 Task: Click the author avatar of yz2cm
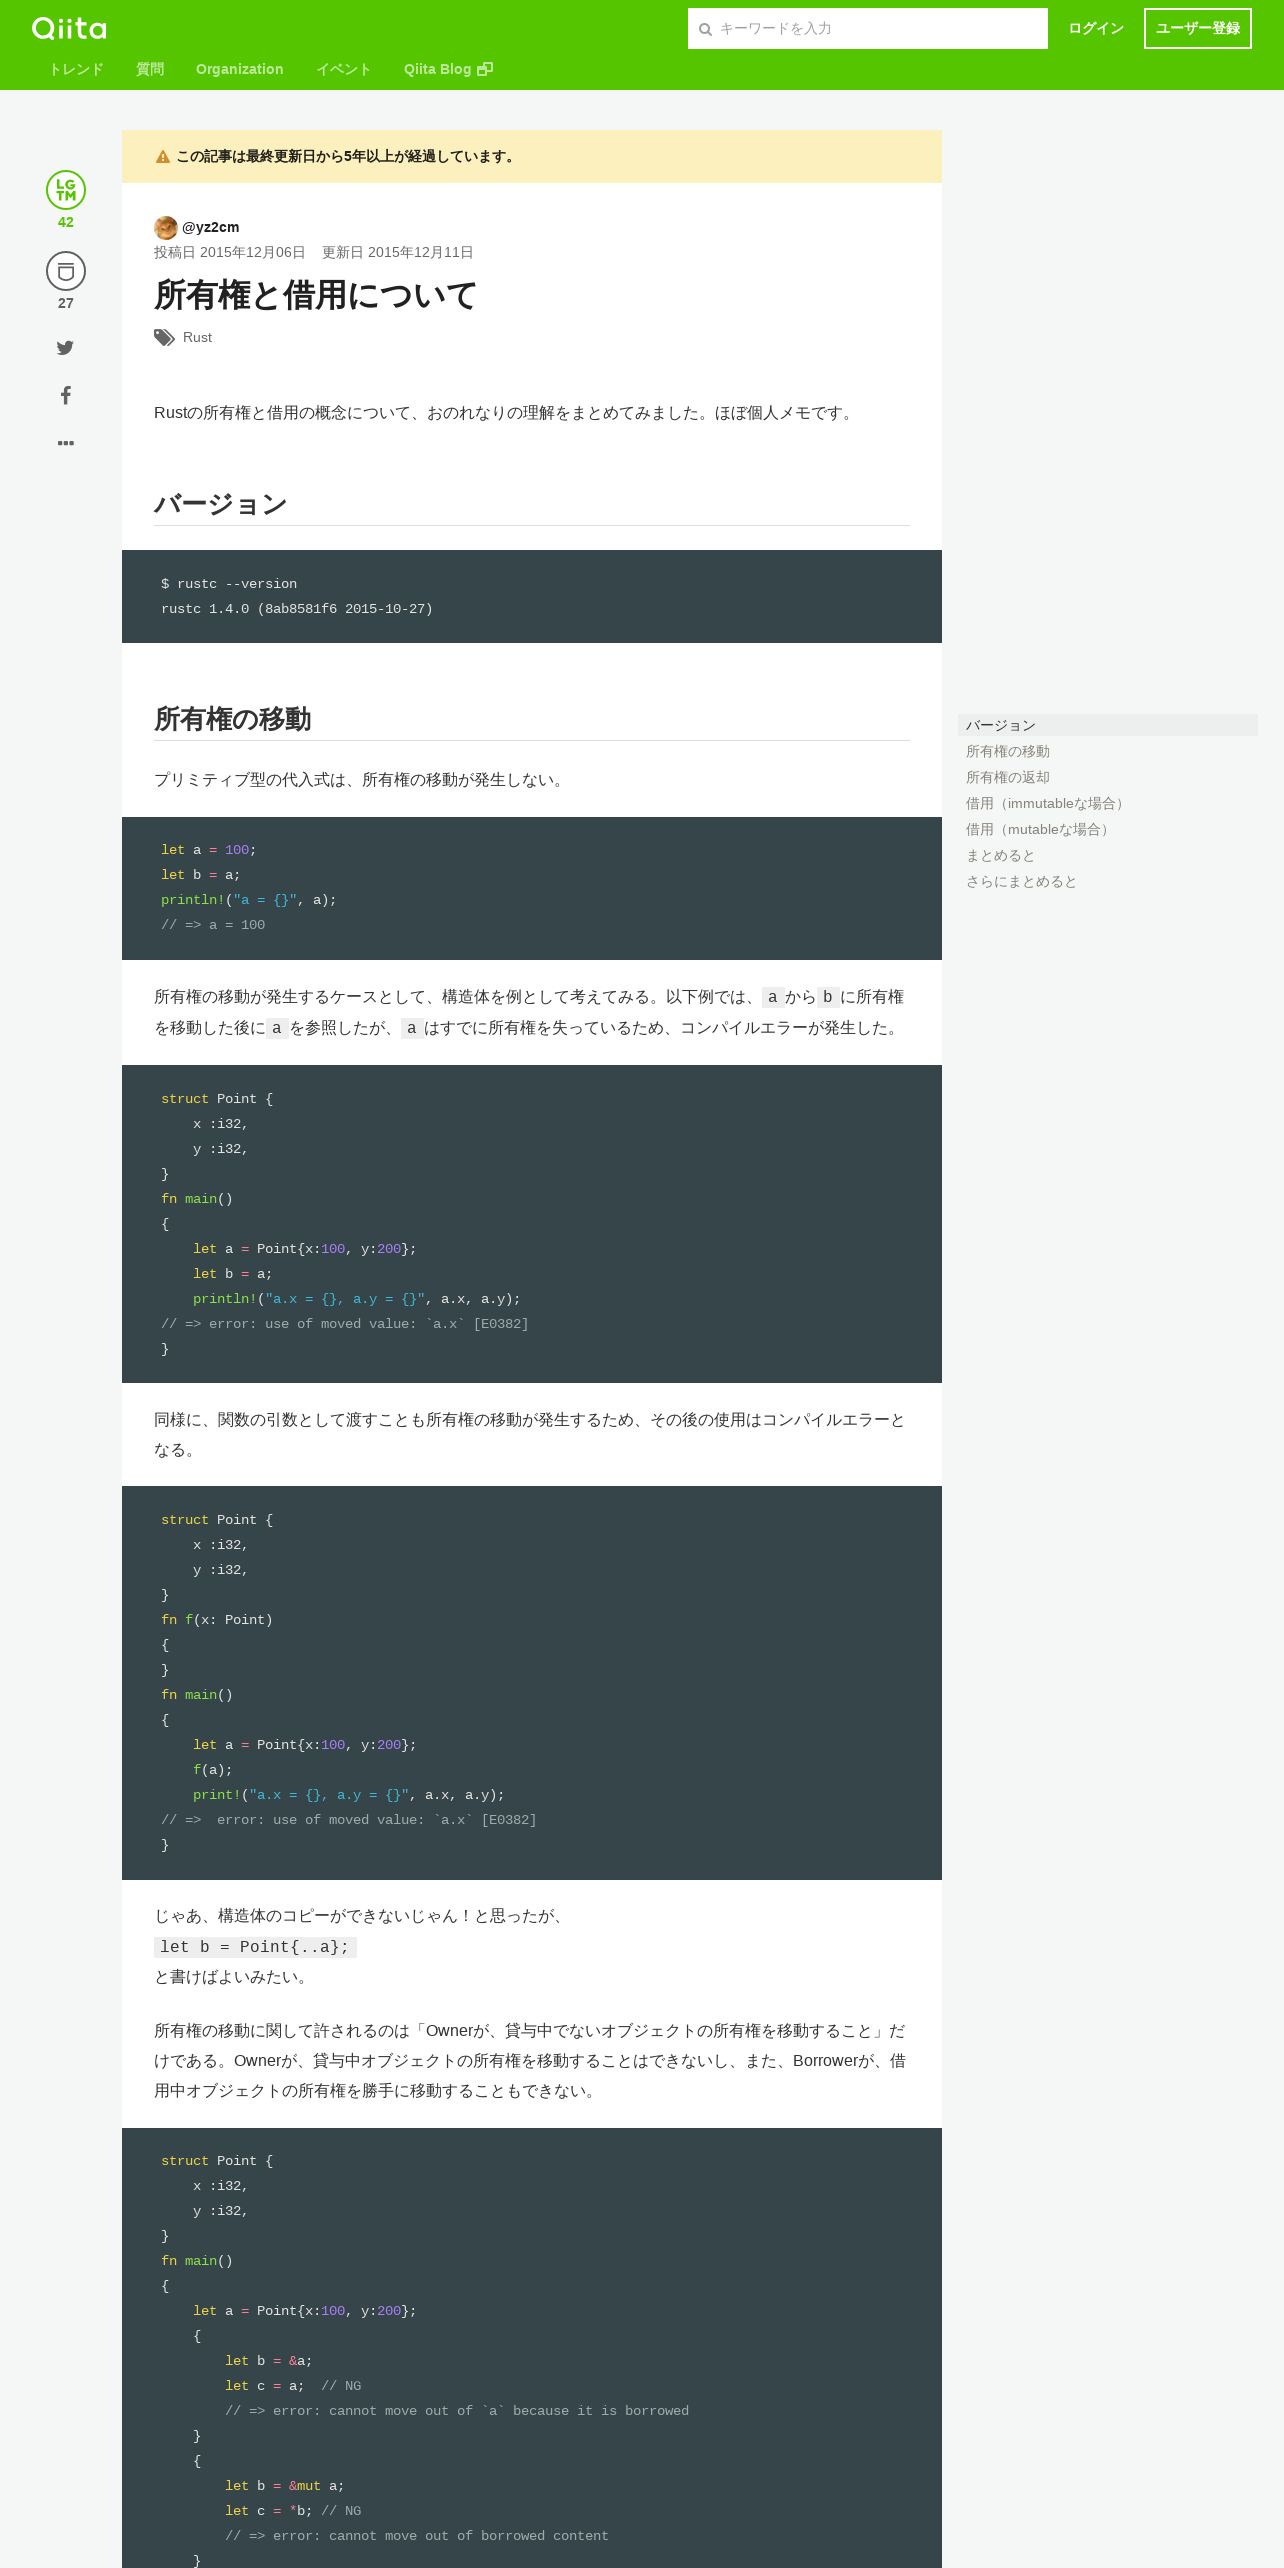[166, 227]
